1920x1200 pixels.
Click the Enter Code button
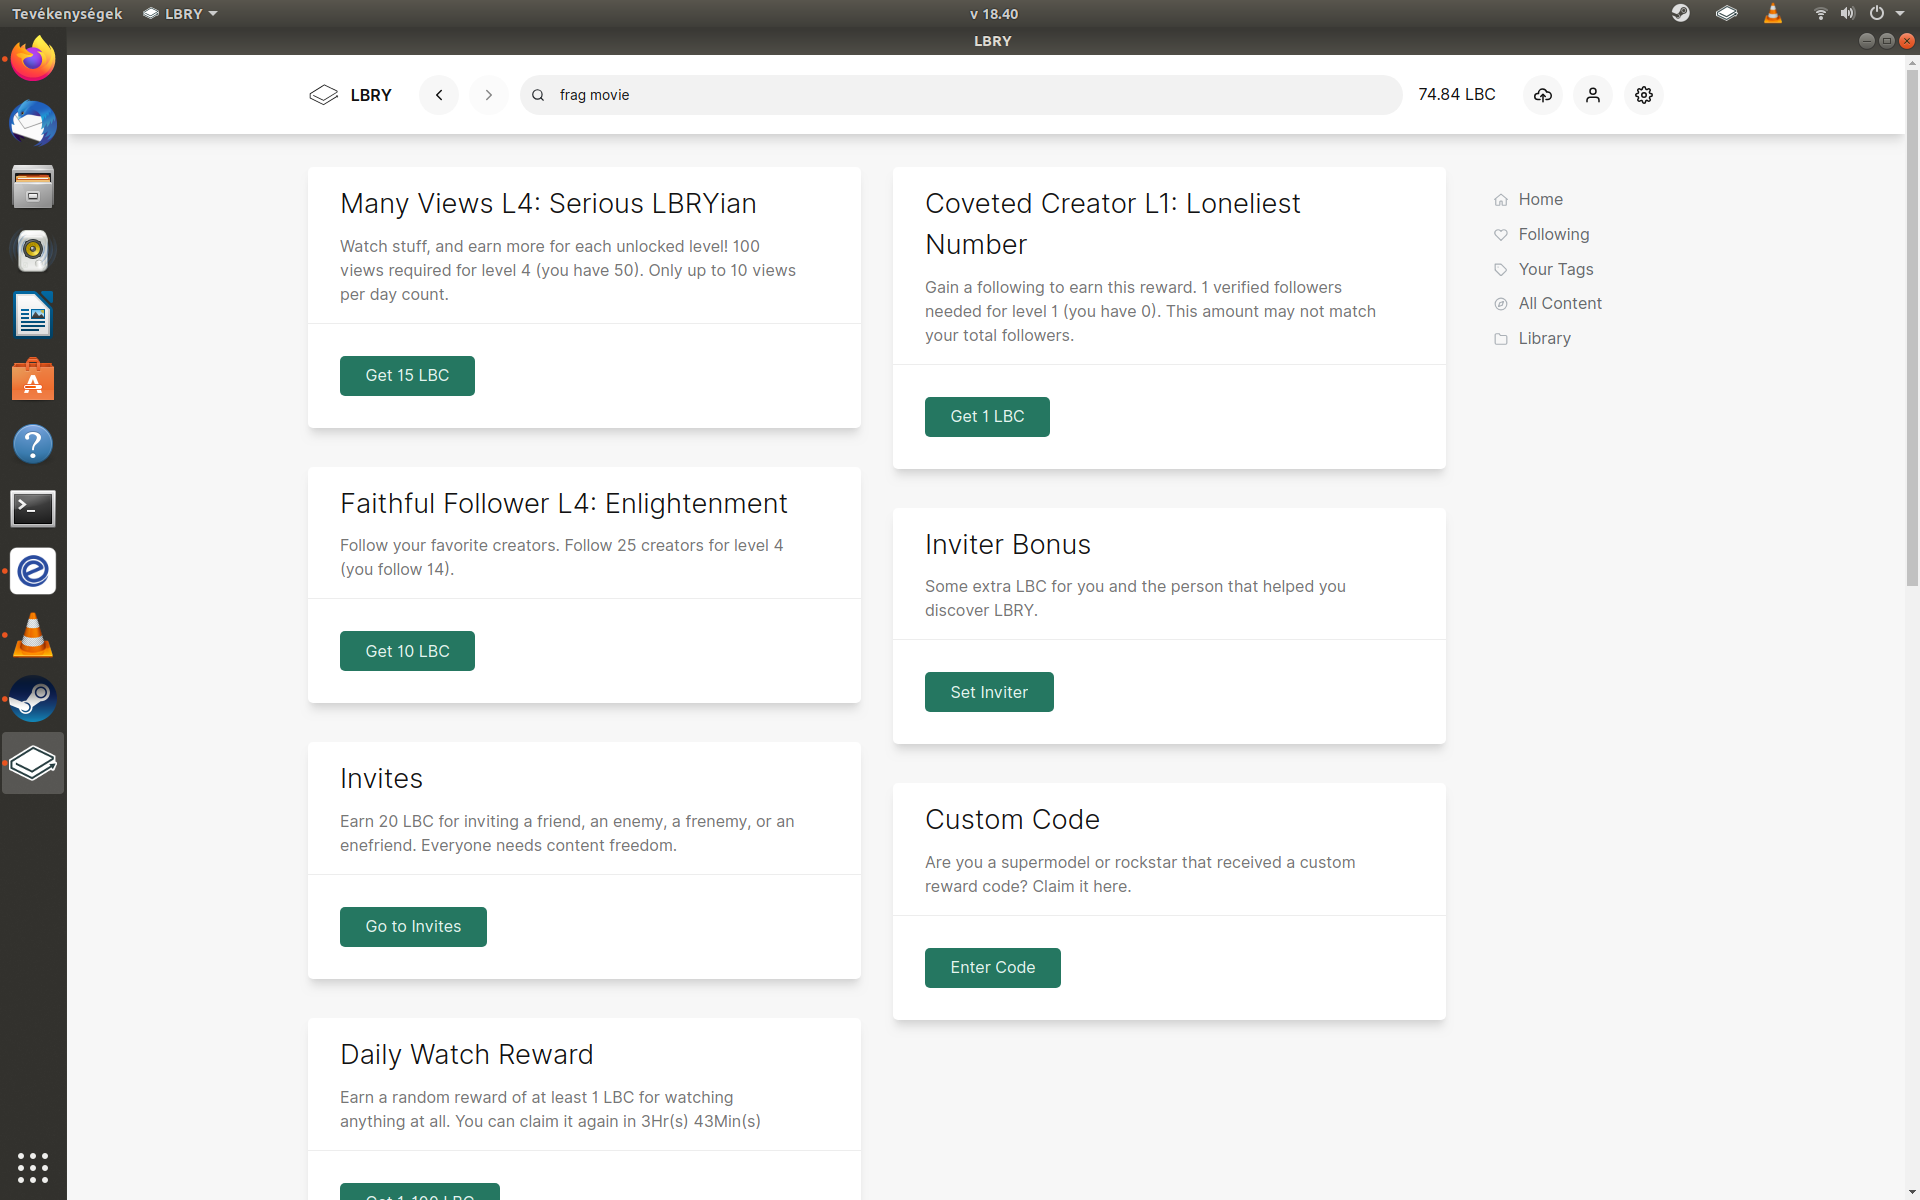pyautogui.click(x=993, y=968)
